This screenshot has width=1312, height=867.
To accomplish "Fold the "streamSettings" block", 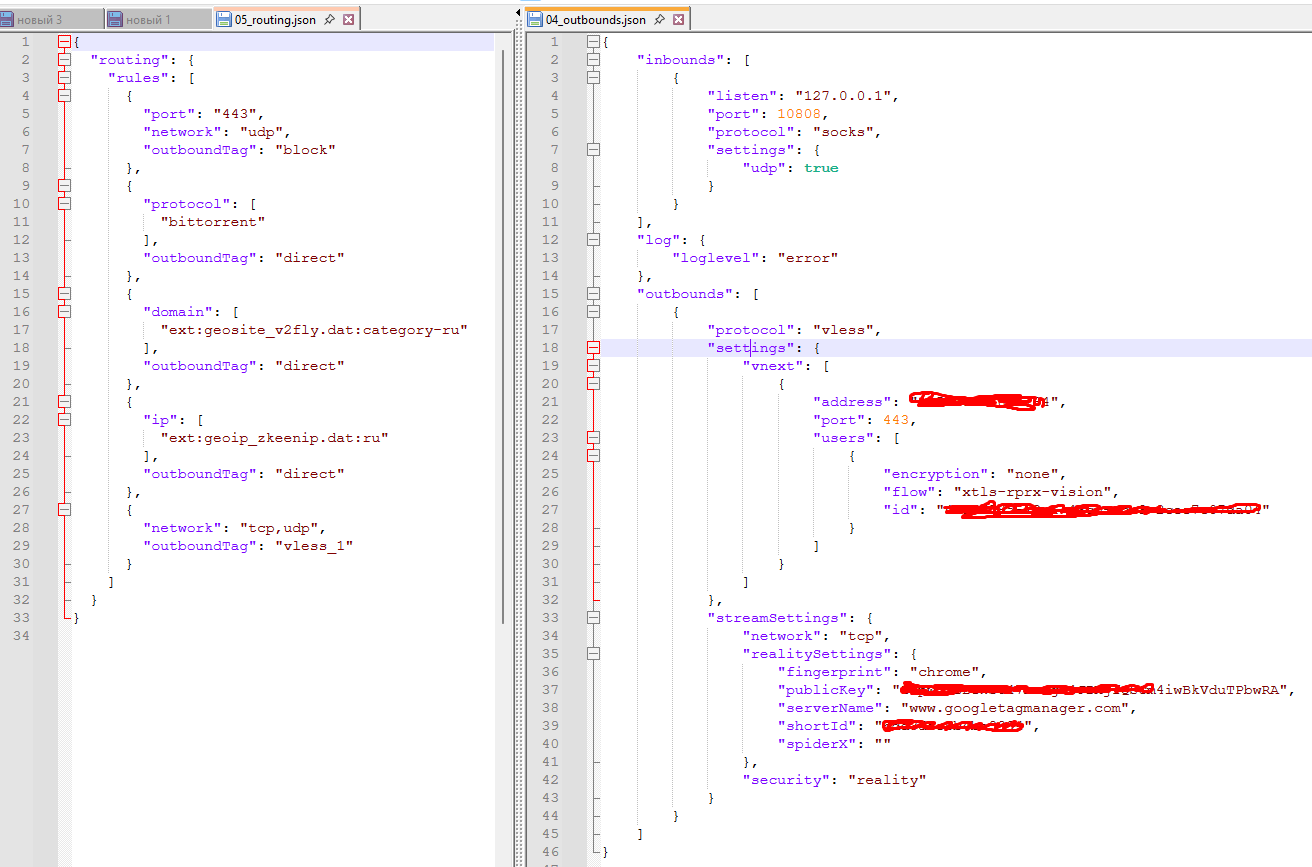I will click(x=593, y=618).
